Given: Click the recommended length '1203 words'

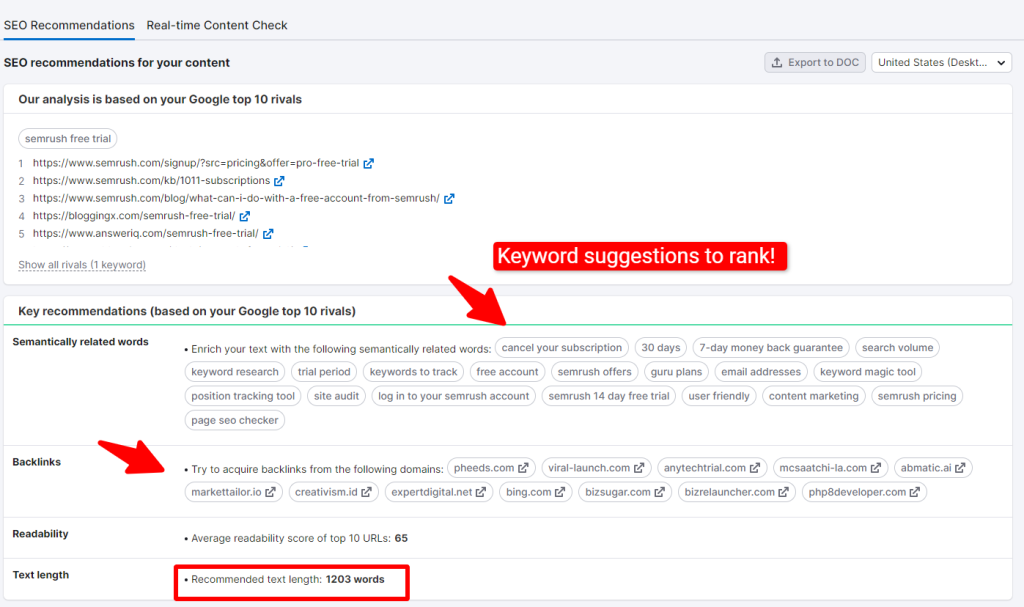Looking at the screenshot, I should tap(355, 580).
